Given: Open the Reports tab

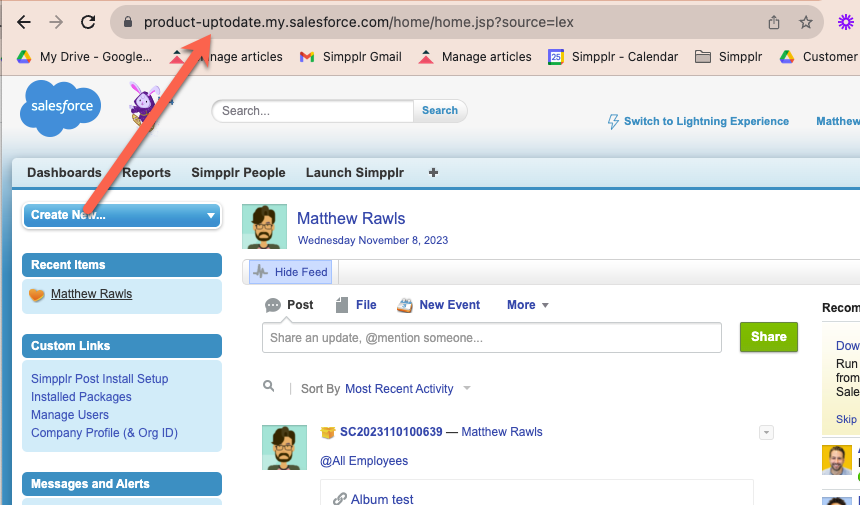Looking at the screenshot, I should 146,173.
